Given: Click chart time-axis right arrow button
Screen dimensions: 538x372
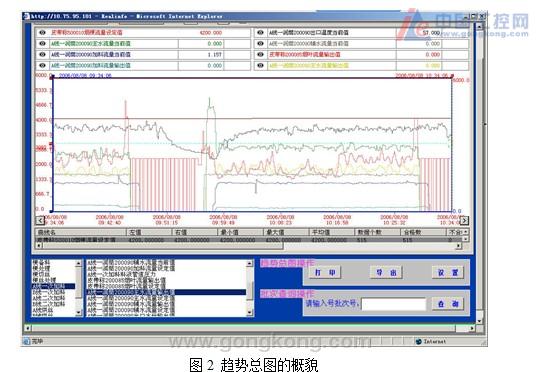Looking at the screenshot, I should [x=464, y=220].
